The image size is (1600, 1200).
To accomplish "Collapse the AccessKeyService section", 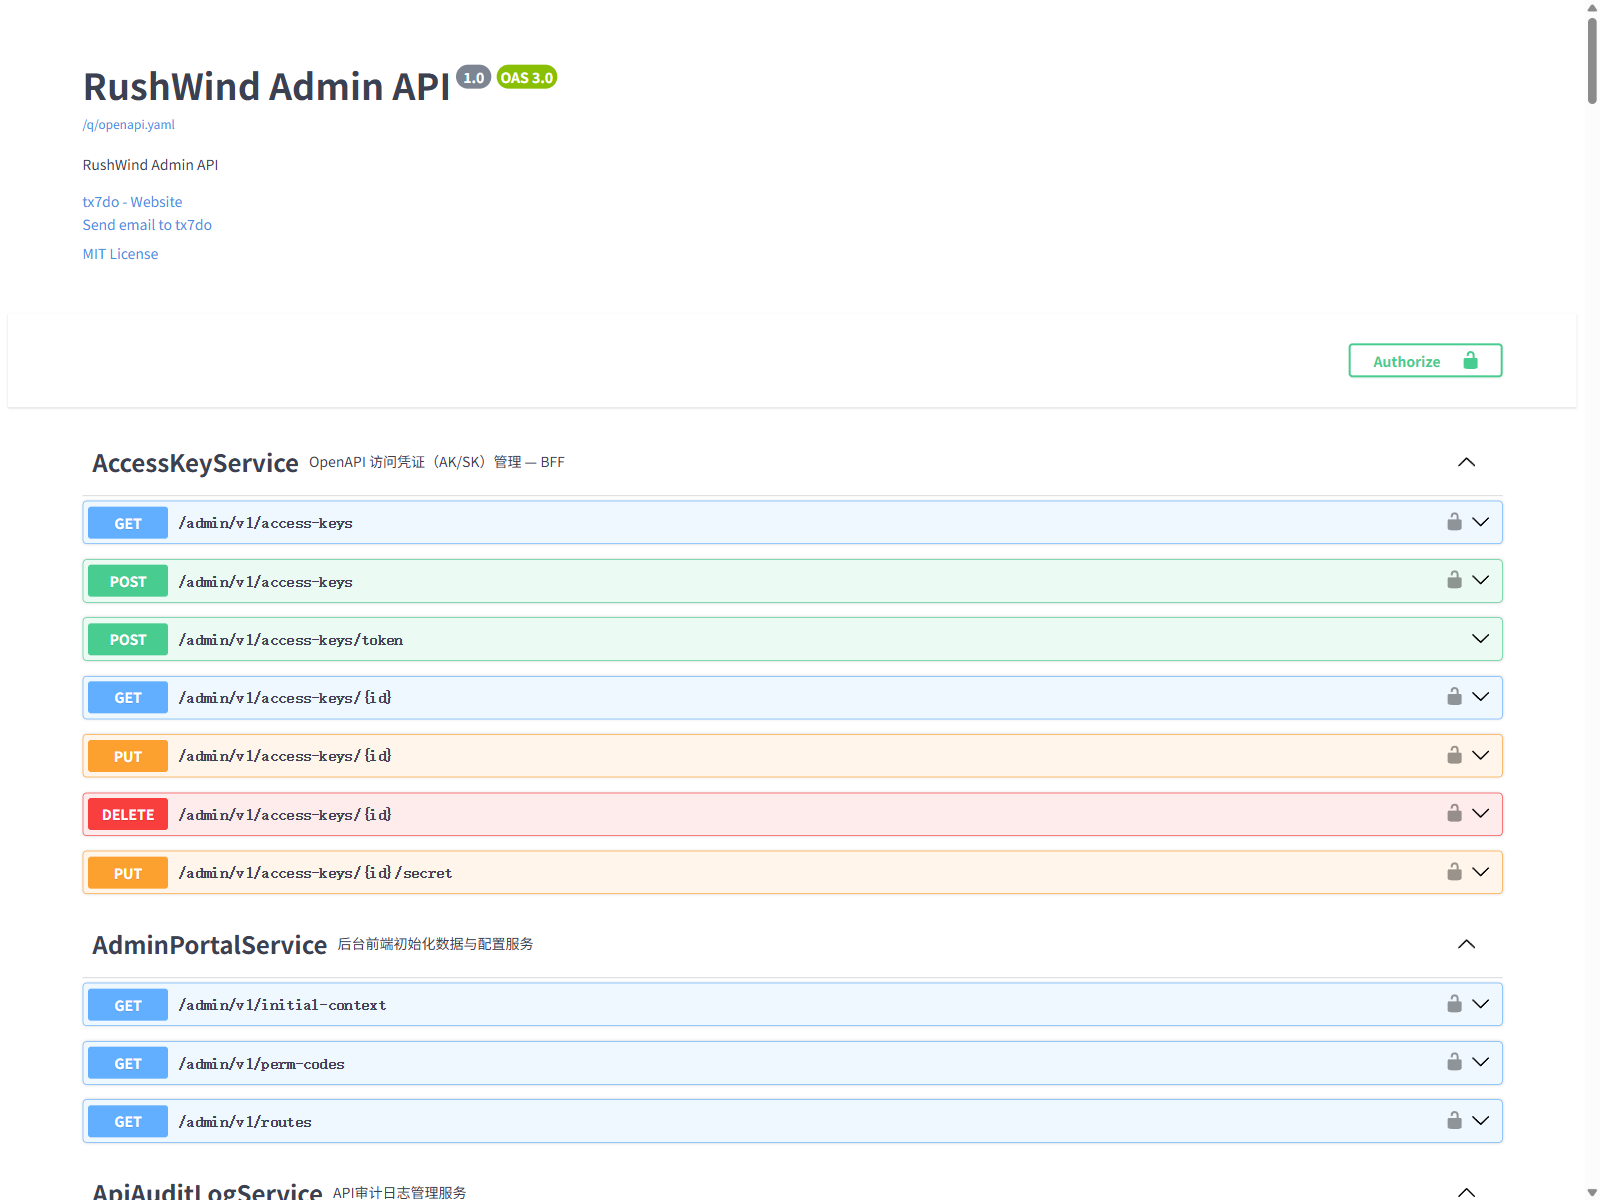I will [x=1467, y=462].
